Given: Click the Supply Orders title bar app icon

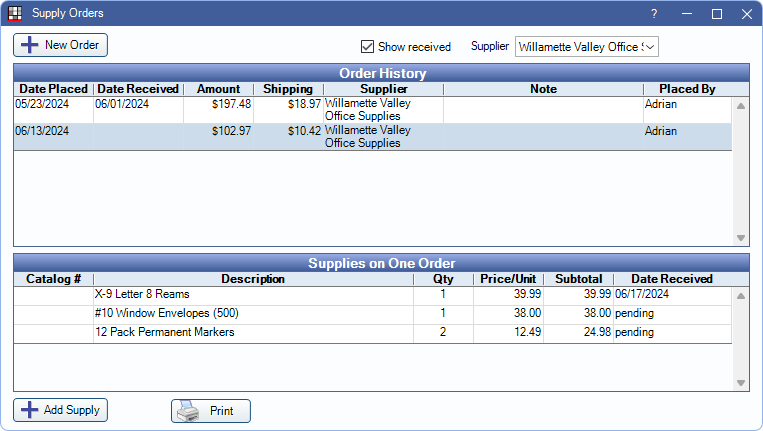Looking at the screenshot, I should (x=15, y=14).
